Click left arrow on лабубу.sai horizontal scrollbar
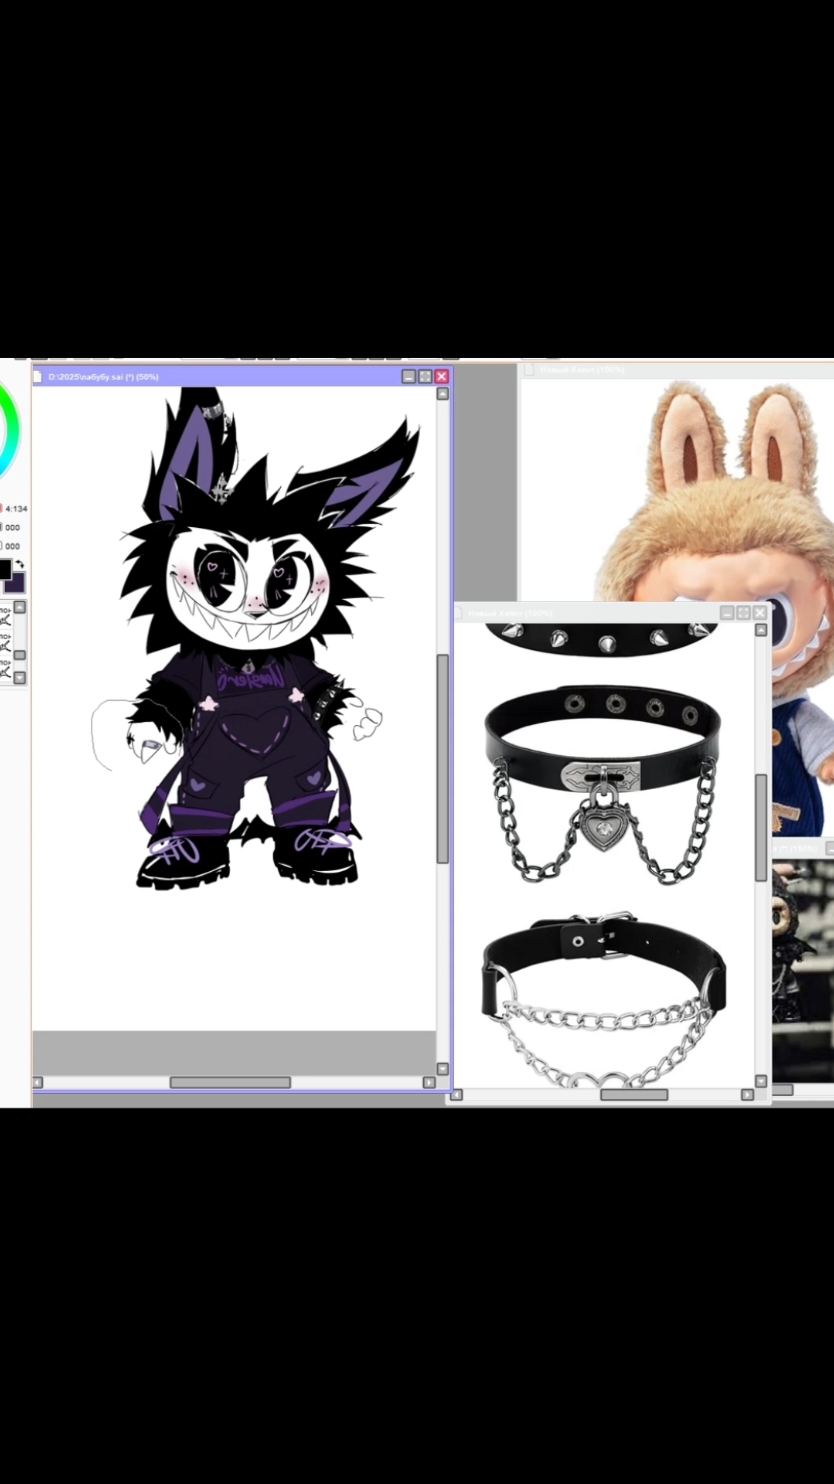The width and height of the screenshot is (834, 1484). (x=38, y=1082)
